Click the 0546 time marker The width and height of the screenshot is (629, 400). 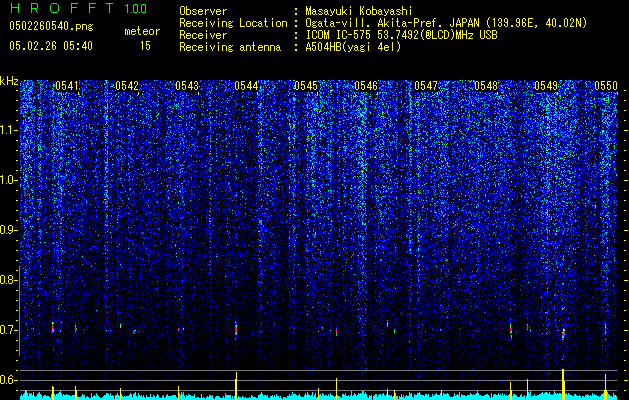(366, 86)
